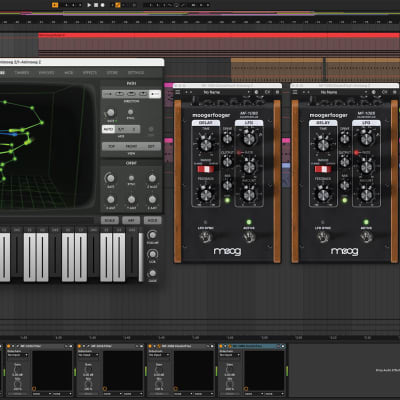The height and width of the screenshot is (400, 400).
Task: Toggle the ORBIT SYNC button
Action: click(131, 178)
